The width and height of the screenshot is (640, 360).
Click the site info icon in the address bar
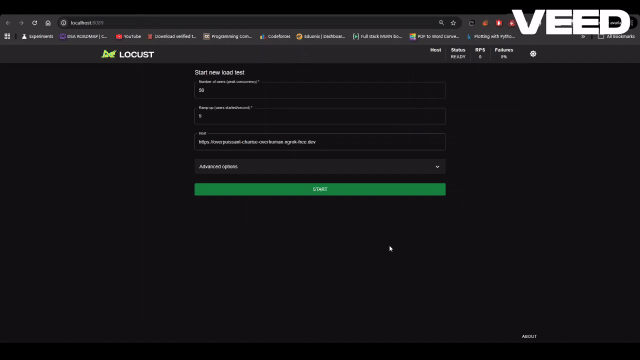[64, 23]
